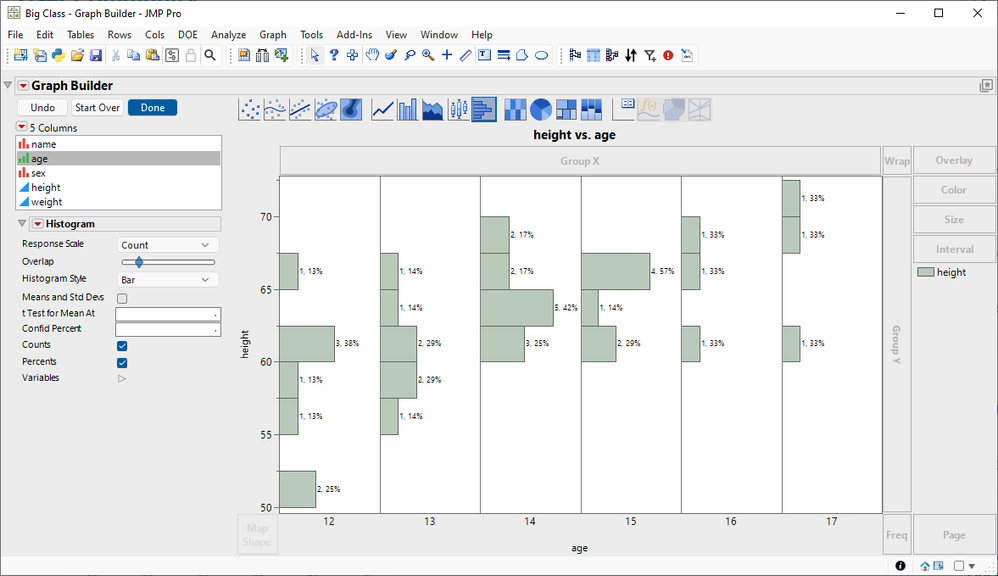The image size is (998, 576).
Task: Select the Histogram element icon
Action: tap(484, 109)
